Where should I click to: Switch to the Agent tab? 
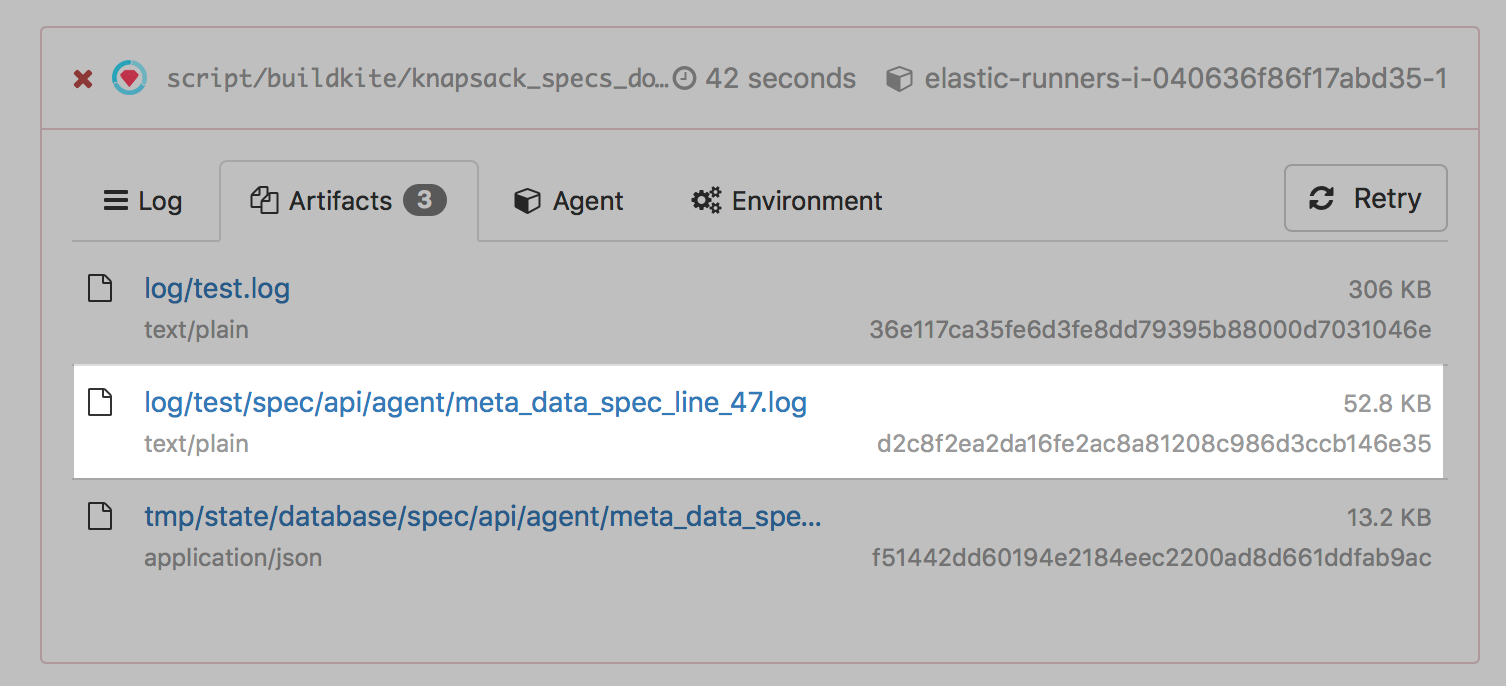[569, 201]
